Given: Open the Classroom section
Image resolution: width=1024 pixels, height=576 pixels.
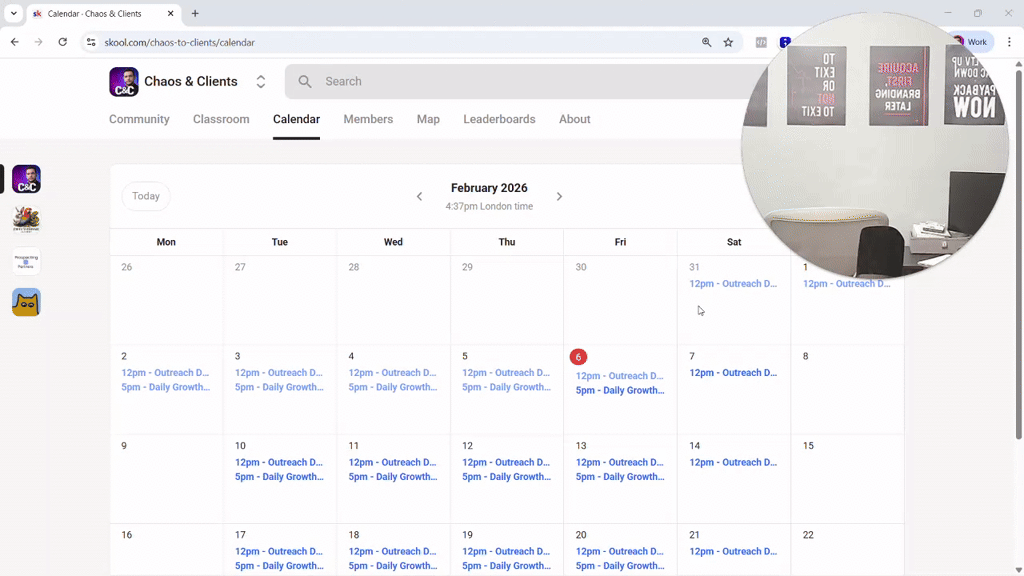Looking at the screenshot, I should (221, 119).
